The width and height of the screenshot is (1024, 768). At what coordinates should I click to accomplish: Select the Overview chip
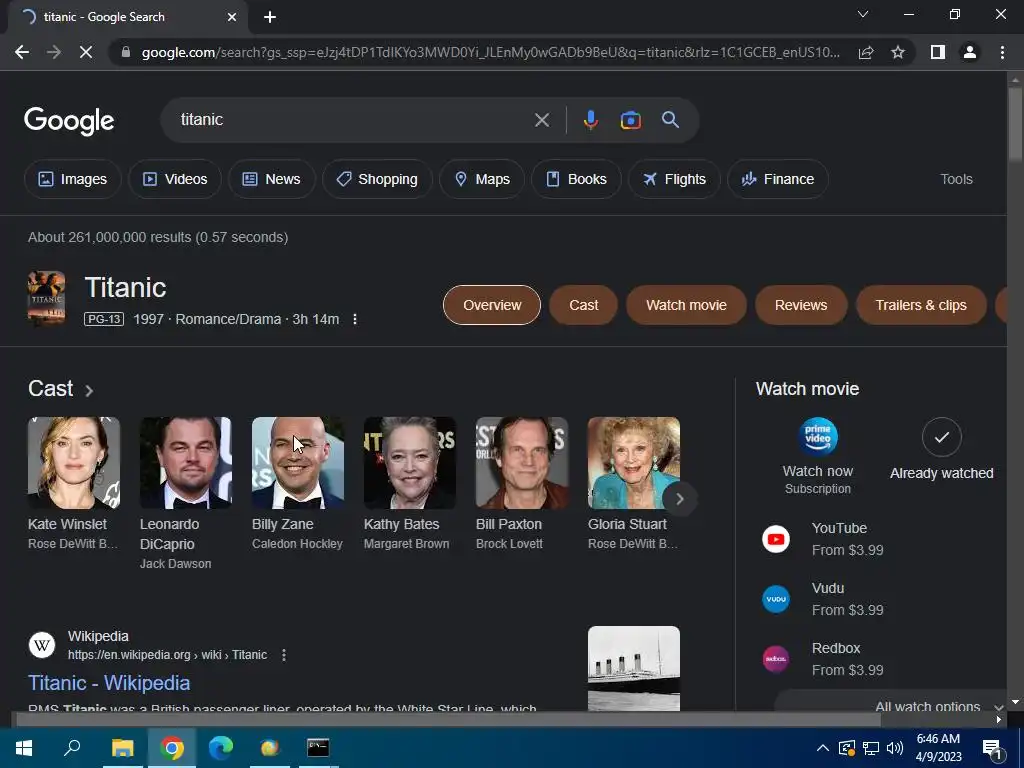click(x=492, y=305)
